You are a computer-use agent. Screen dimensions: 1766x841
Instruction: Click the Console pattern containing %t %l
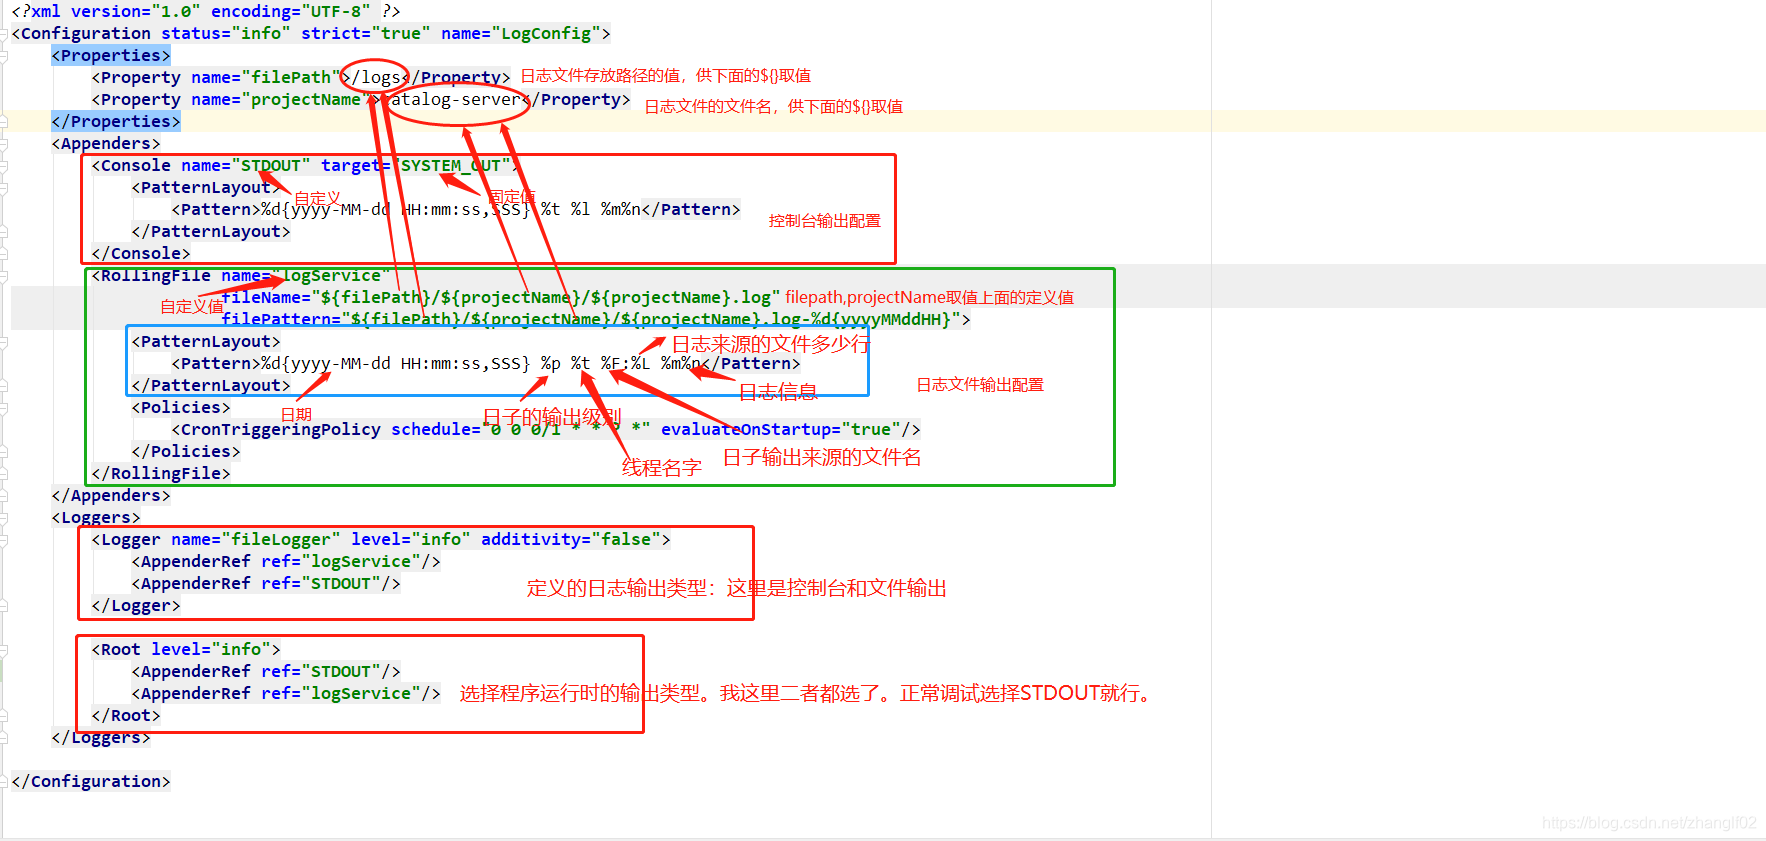pos(456,209)
